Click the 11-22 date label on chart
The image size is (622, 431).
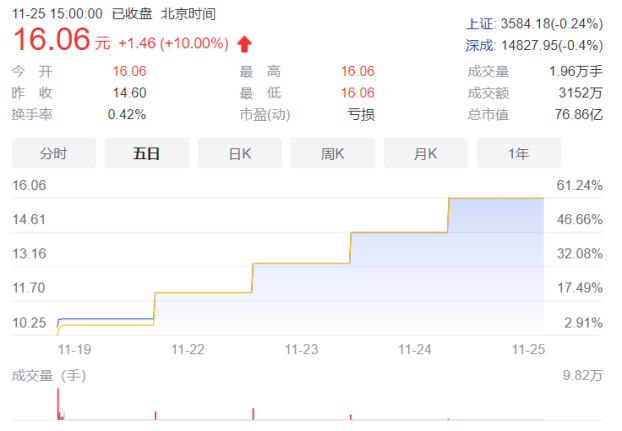(188, 349)
